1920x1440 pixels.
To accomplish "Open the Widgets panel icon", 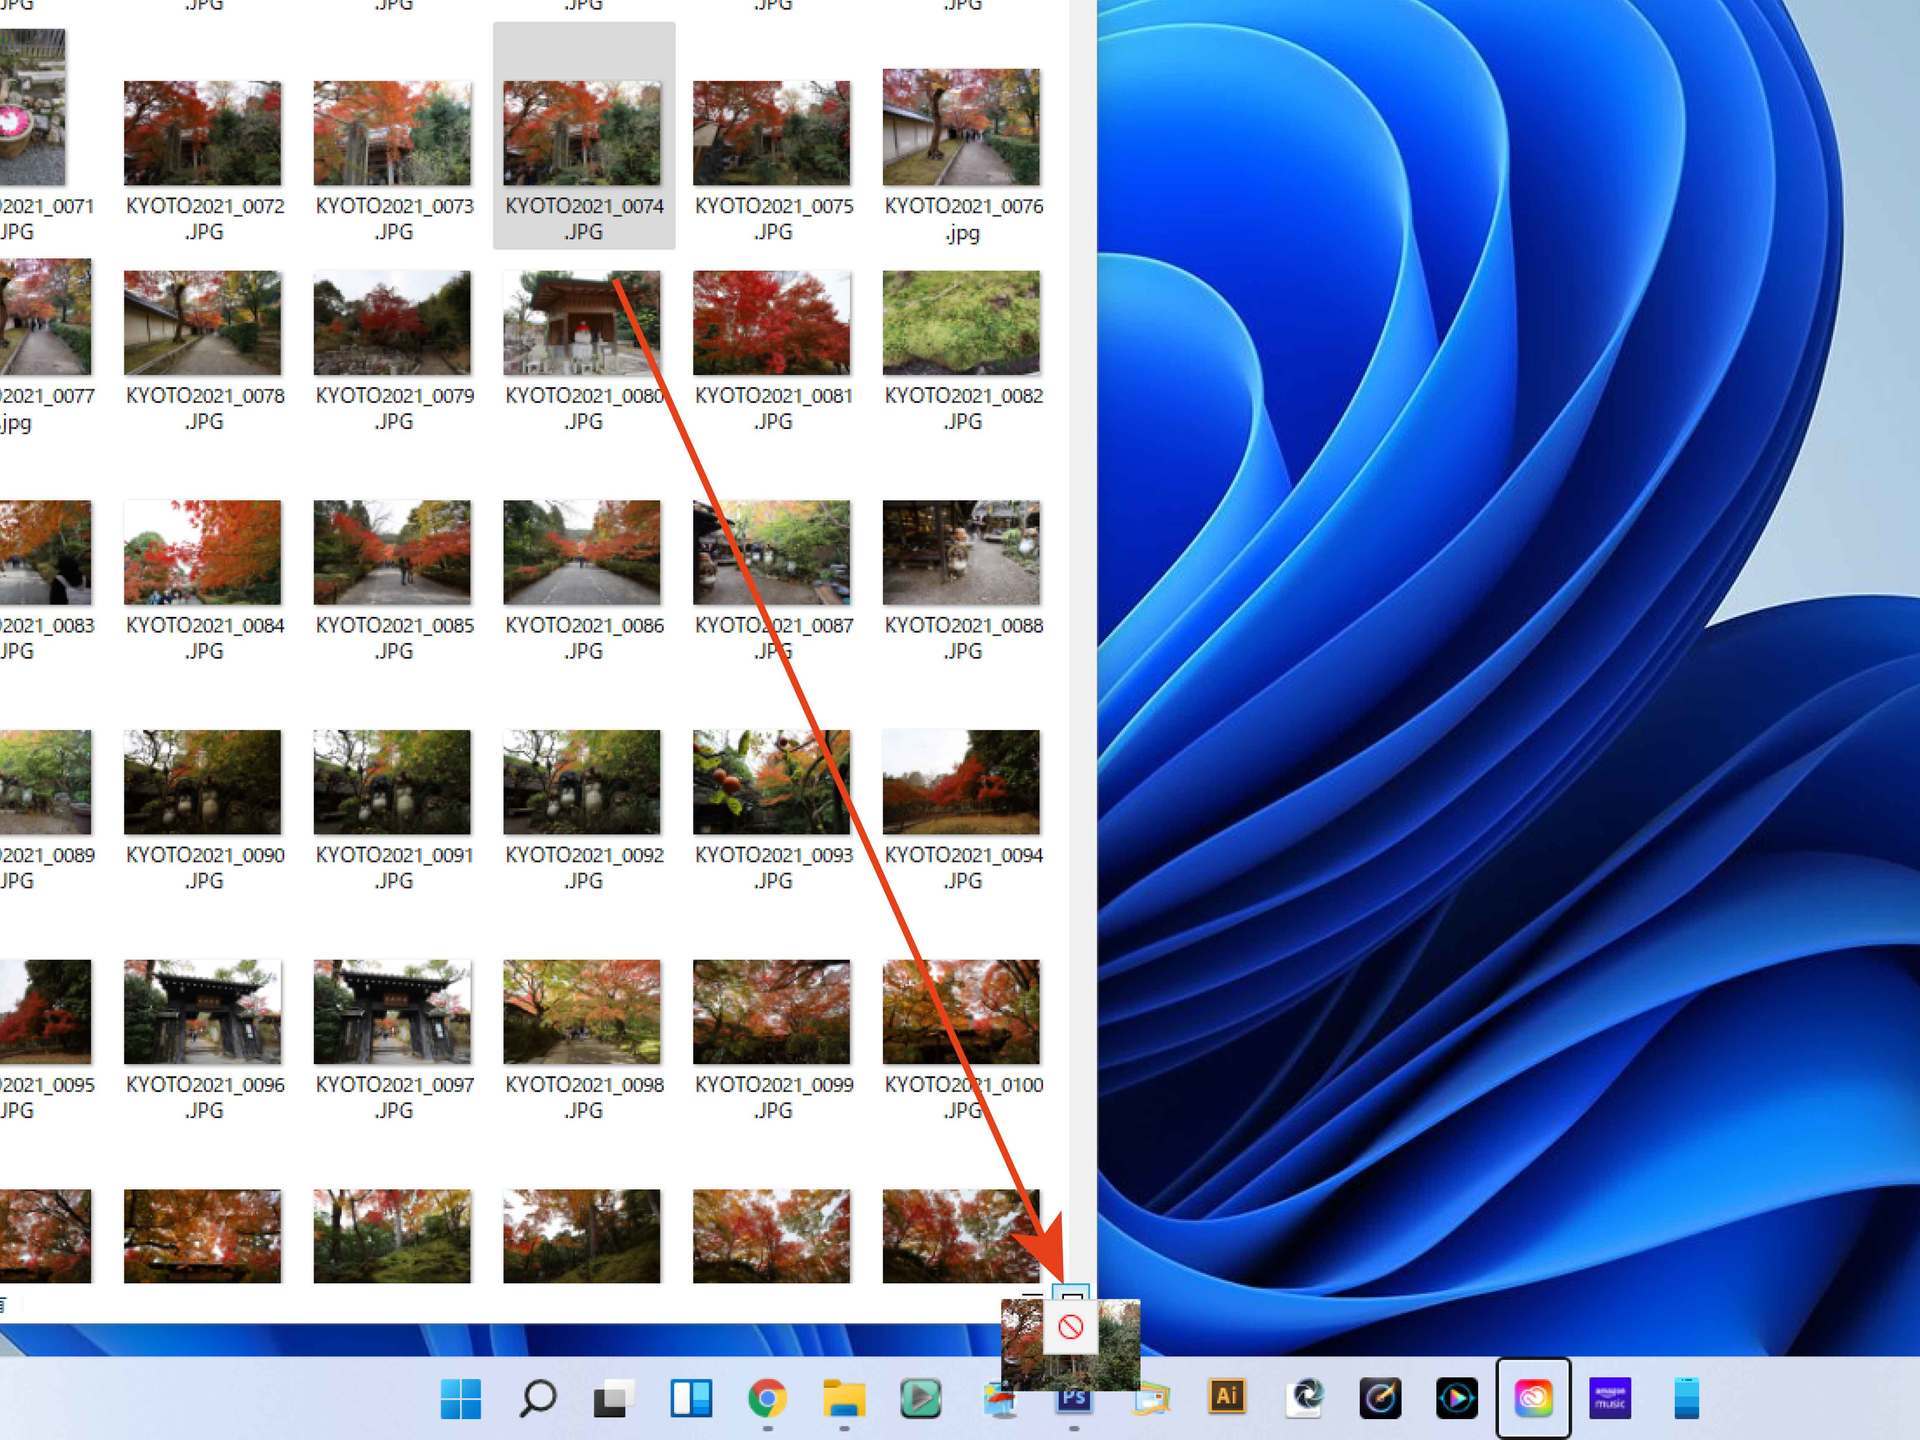I will click(690, 1397).
